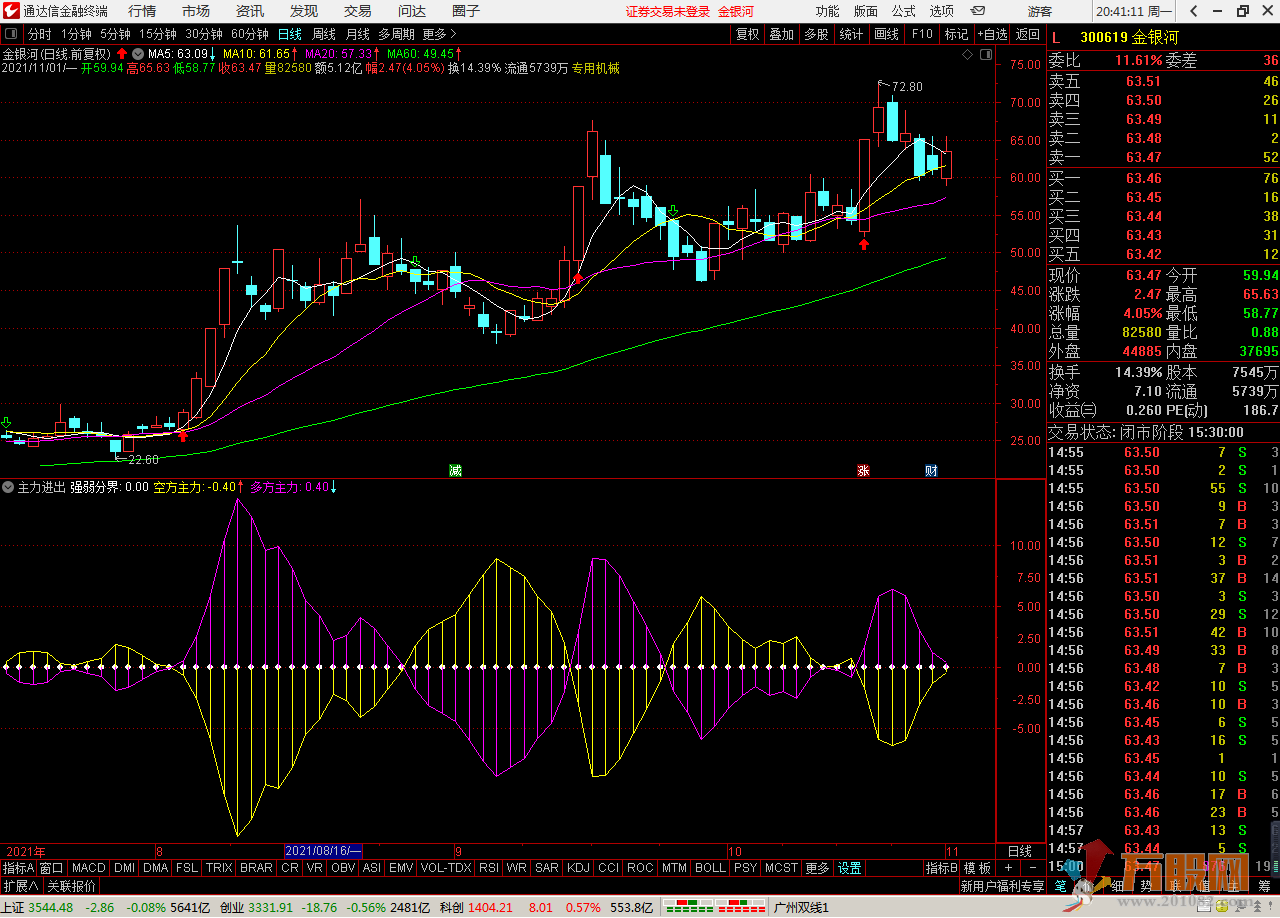Click the 多股 multi-stock button
This screenshot has height=918, width=1280.
coord(816,34)
